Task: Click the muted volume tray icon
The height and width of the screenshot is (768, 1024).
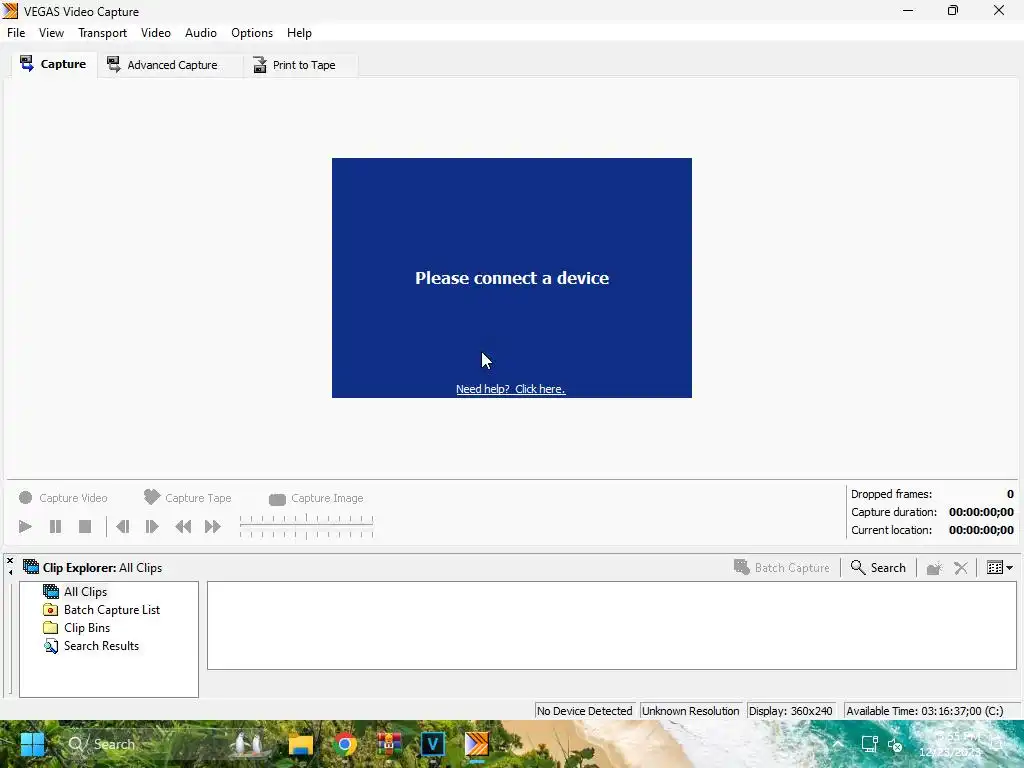Action: pos(895,744)
